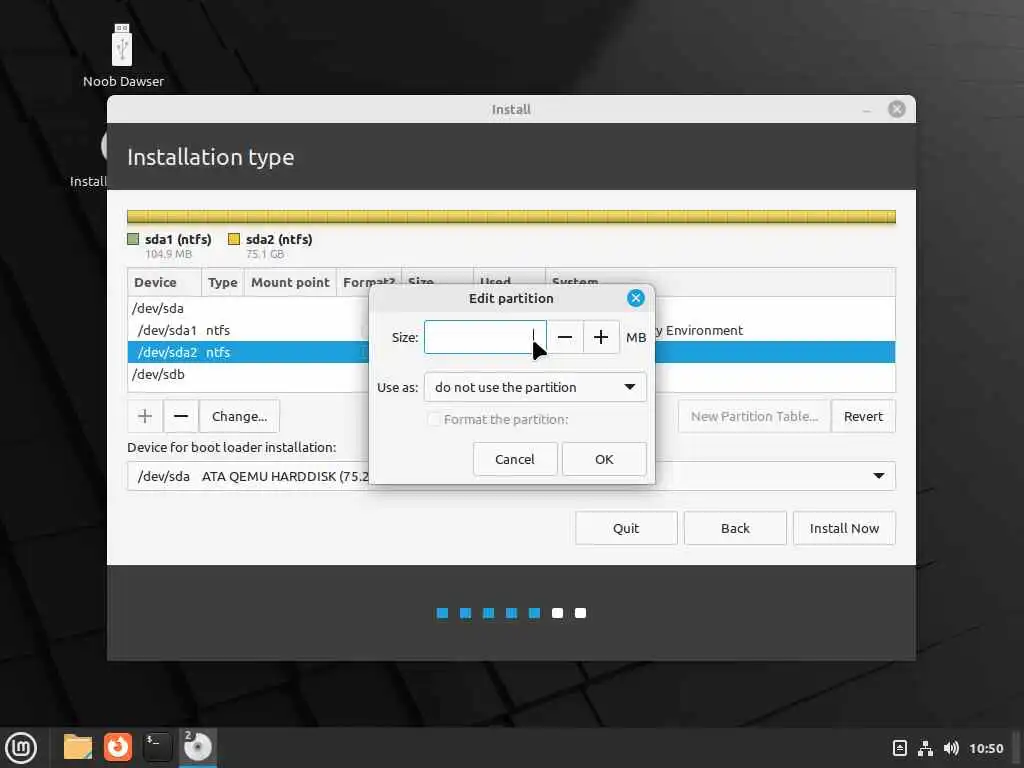This screenshot has width=1024, height=768.
Task: Select the /dev/sda1 ntfs row
Action: coord(511,330)
